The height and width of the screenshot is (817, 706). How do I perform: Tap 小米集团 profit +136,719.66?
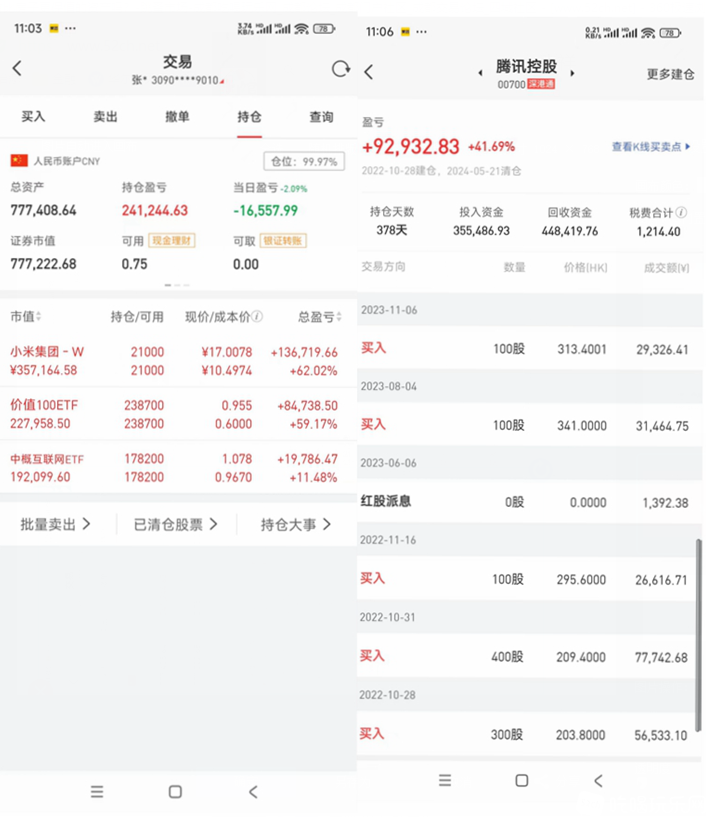[304, 353]
